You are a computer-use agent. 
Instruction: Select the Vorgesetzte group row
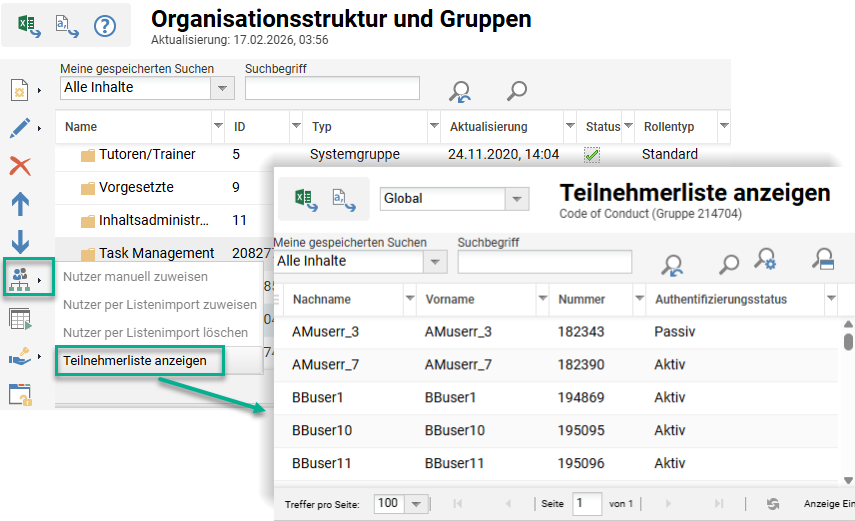point(164,188)
